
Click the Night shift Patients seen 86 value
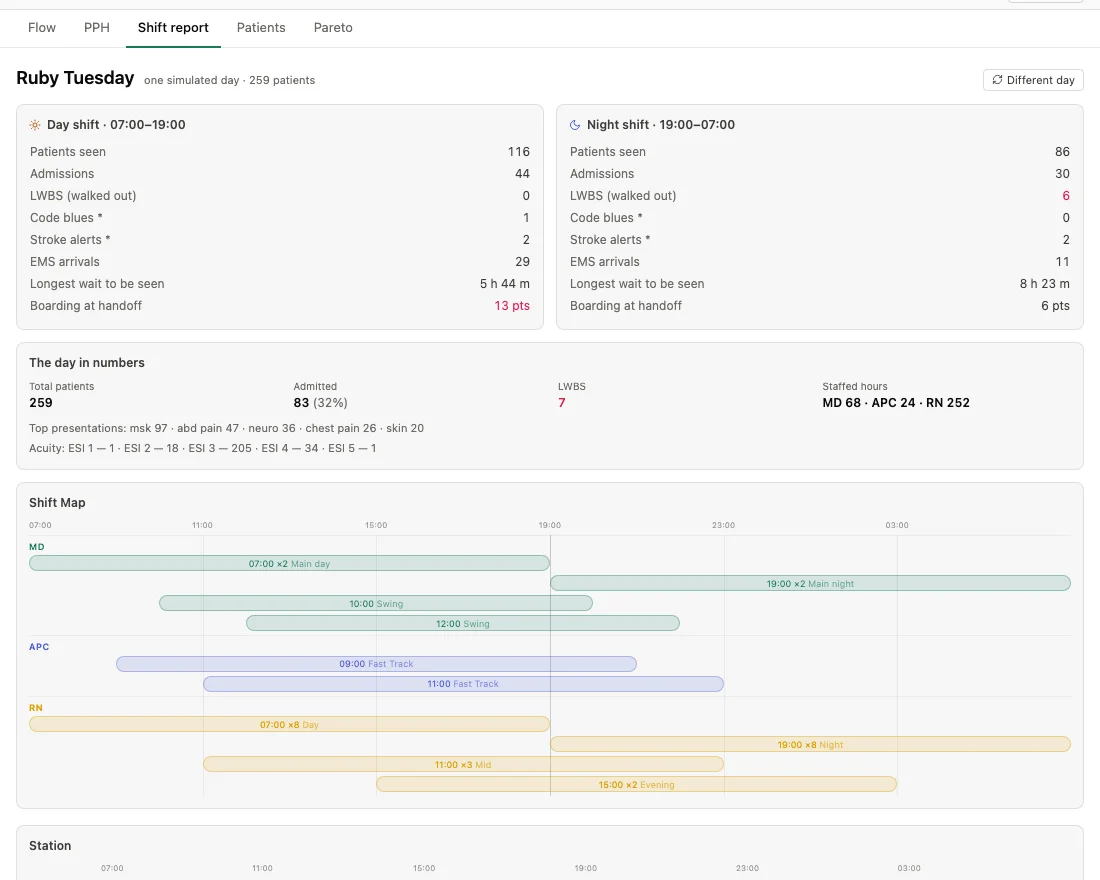1062,152
